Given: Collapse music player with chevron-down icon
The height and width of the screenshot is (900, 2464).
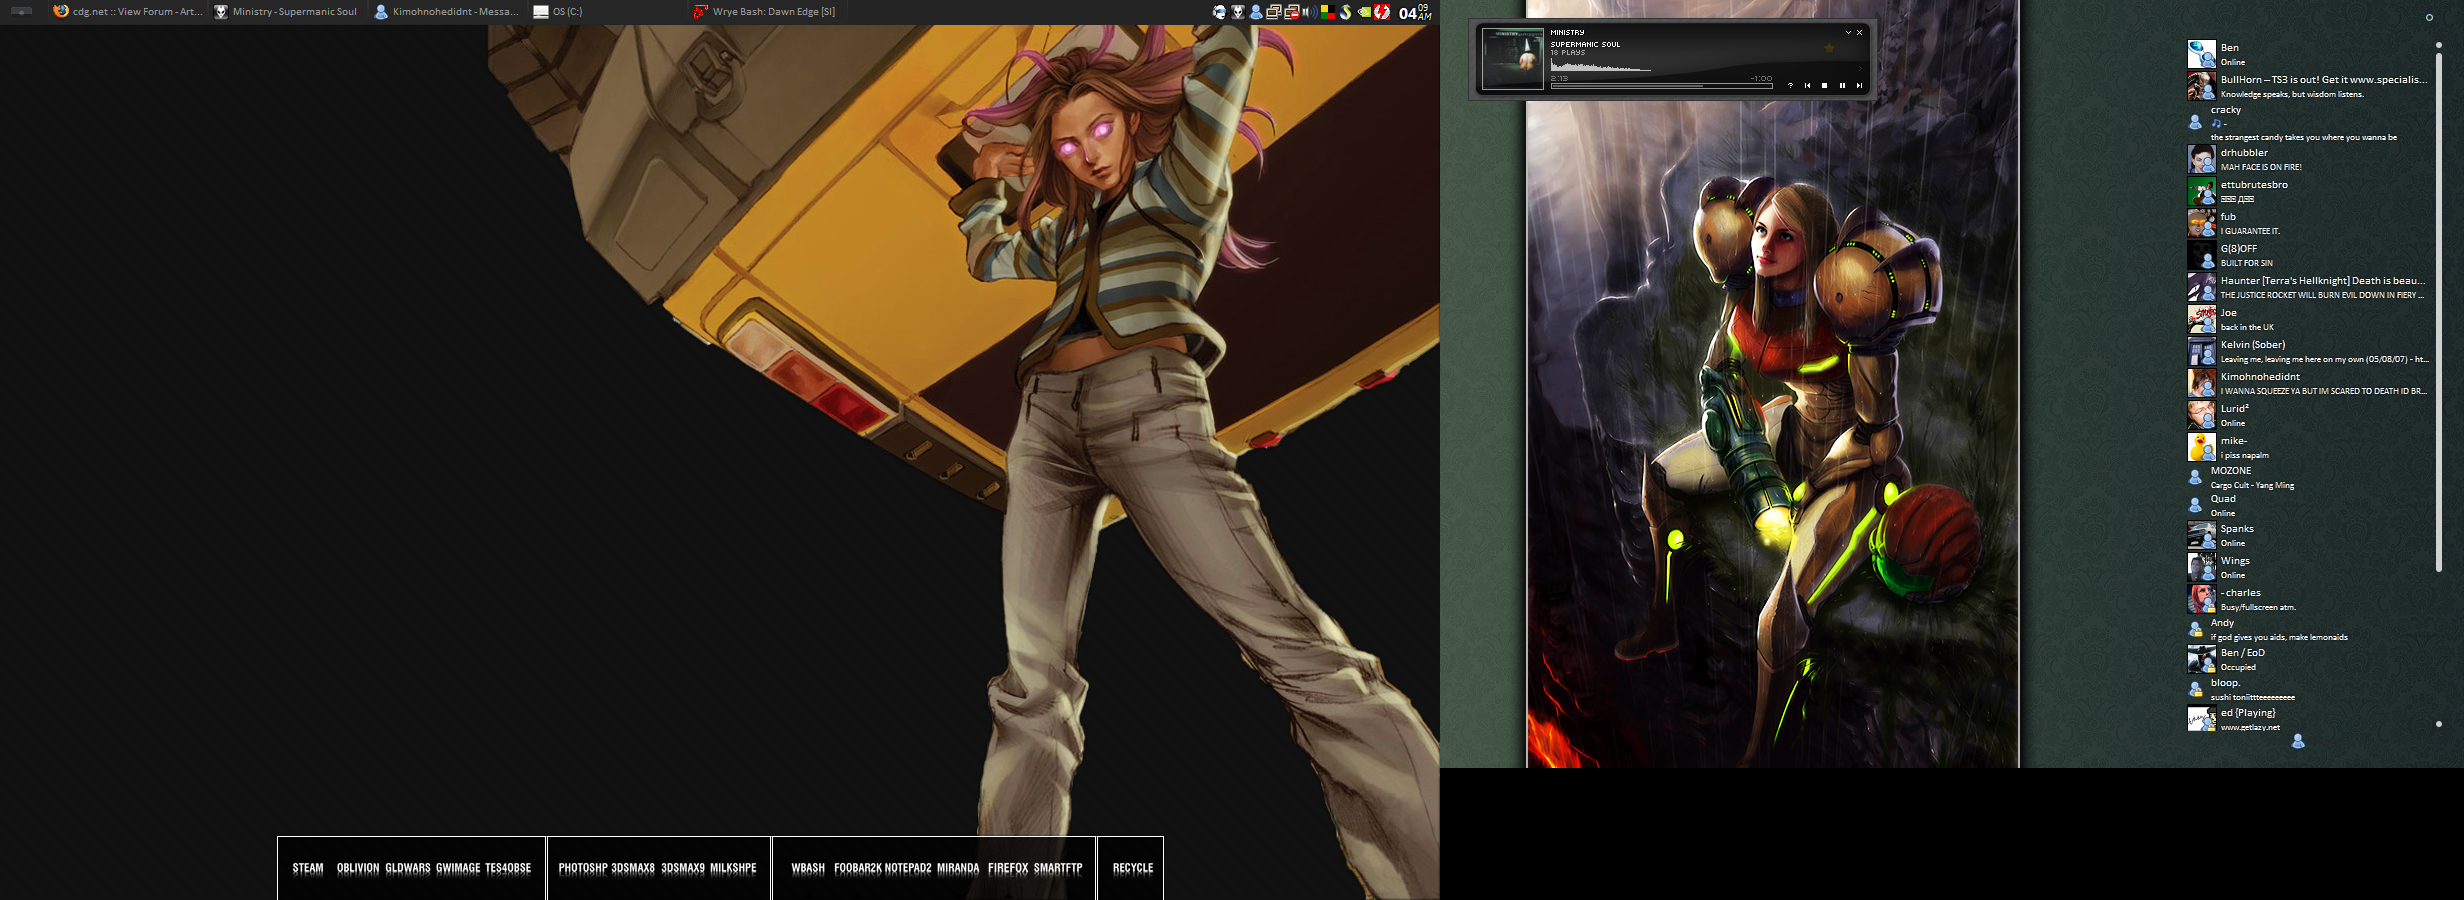Looking at the screenshot, I should [x=1848, y=32].
